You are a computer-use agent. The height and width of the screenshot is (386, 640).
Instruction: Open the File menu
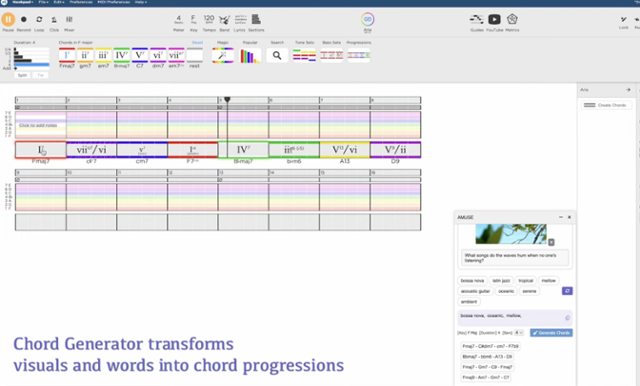[x=43, y=2]
